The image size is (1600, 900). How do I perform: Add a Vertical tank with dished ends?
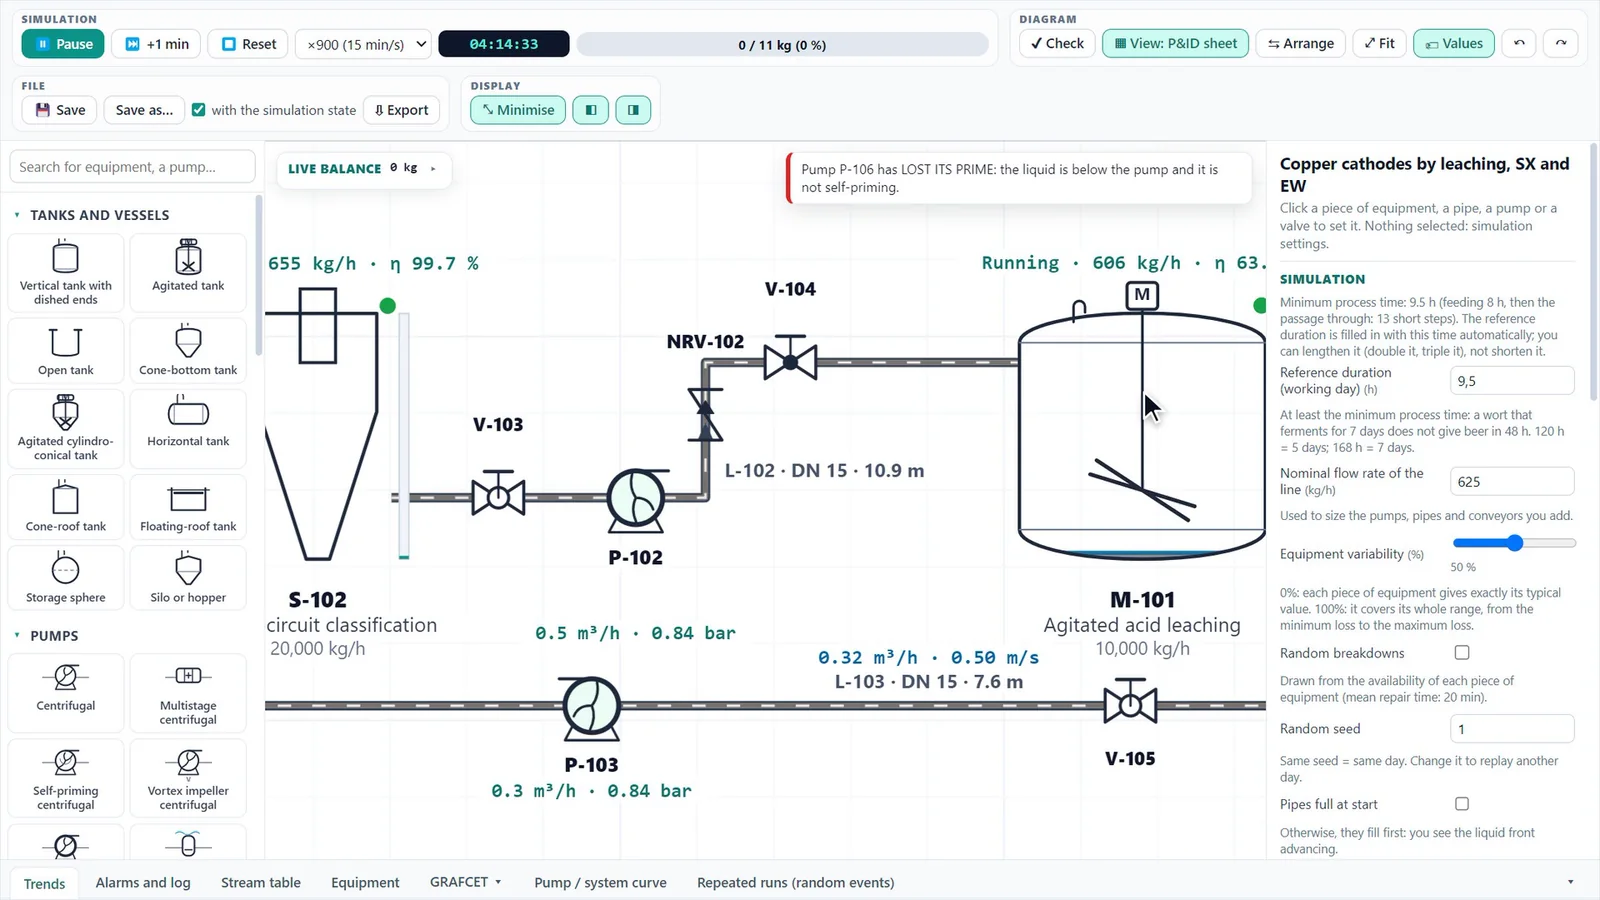coord(66,272)
